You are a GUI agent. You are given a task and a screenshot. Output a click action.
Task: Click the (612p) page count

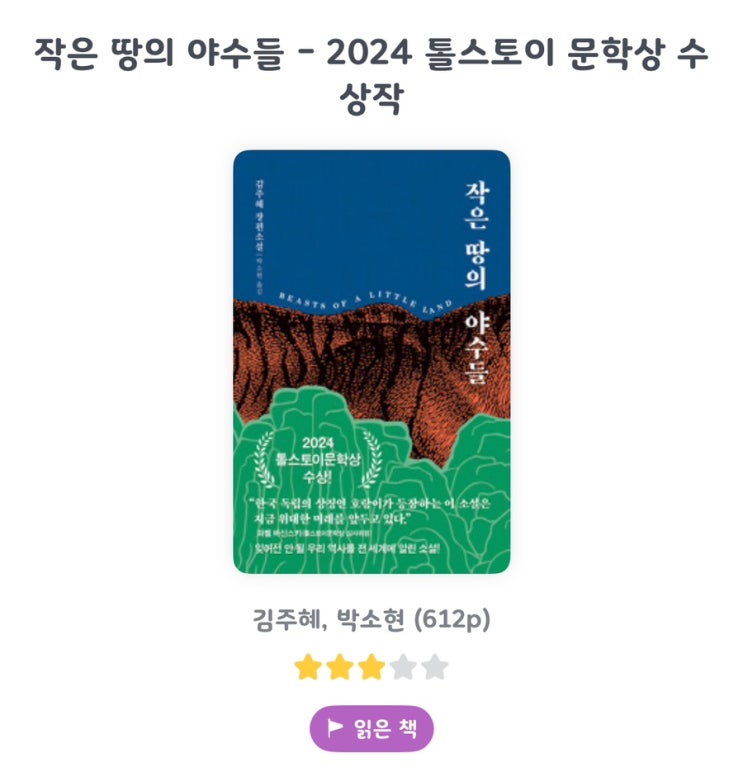(x=452, y=620)
